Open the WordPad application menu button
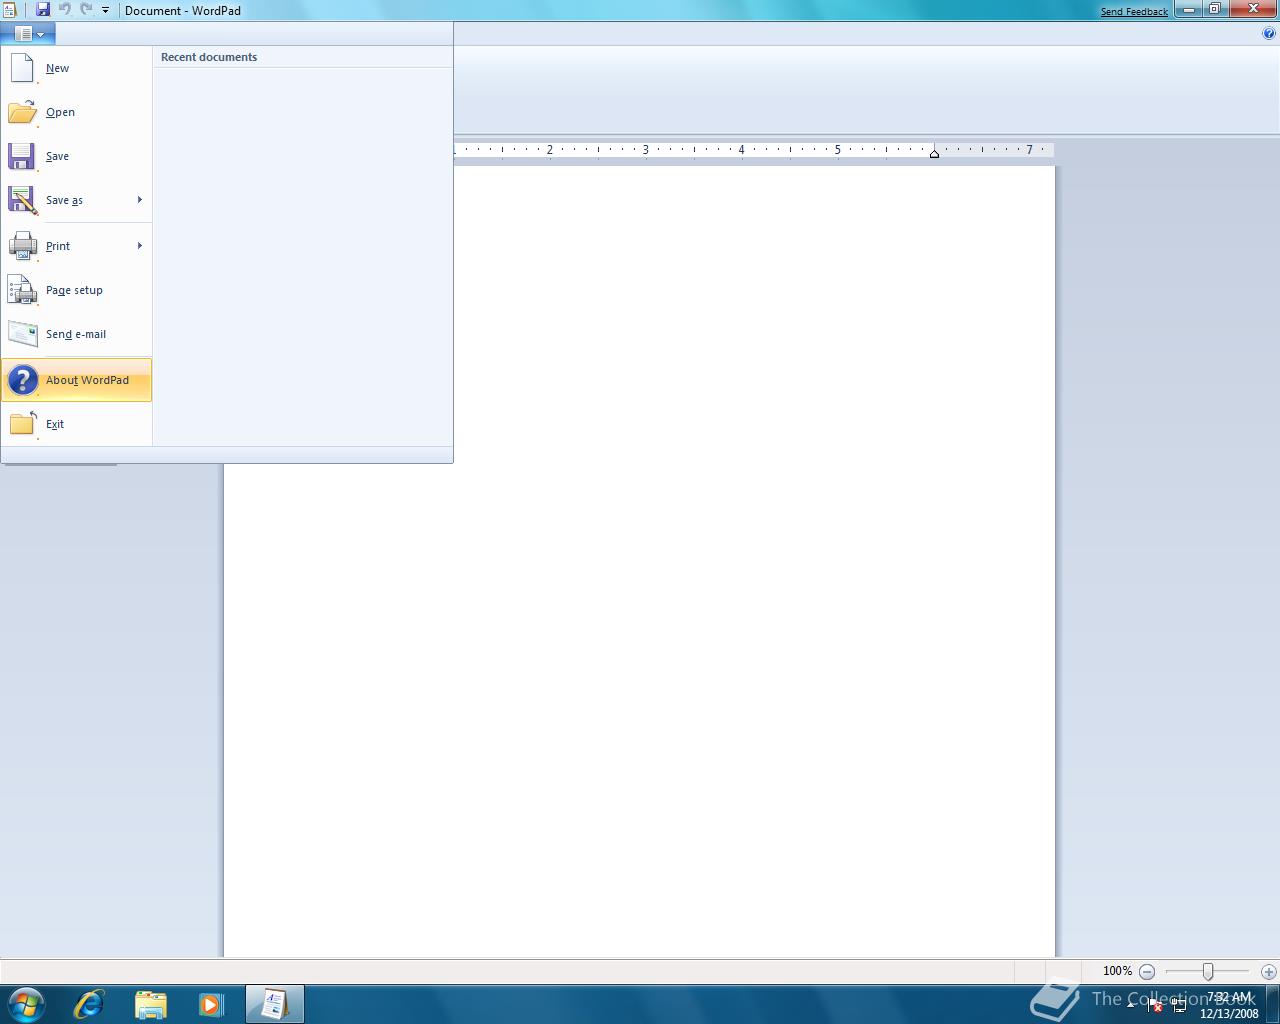Screen dimensions: 1280x1024 (28, 33)
